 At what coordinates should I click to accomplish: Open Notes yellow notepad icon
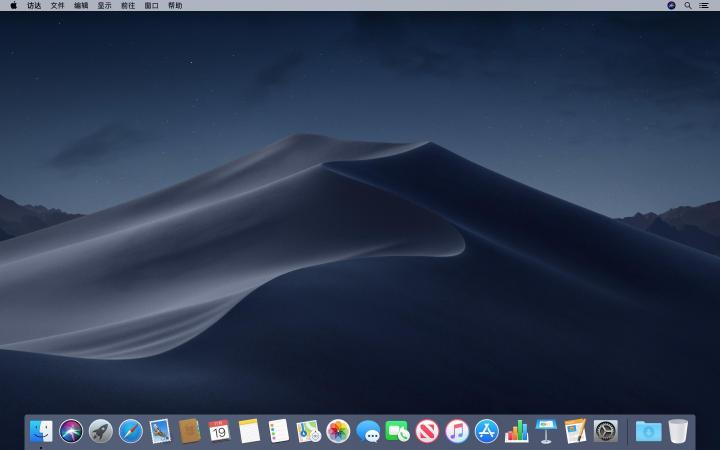(249, 431)
